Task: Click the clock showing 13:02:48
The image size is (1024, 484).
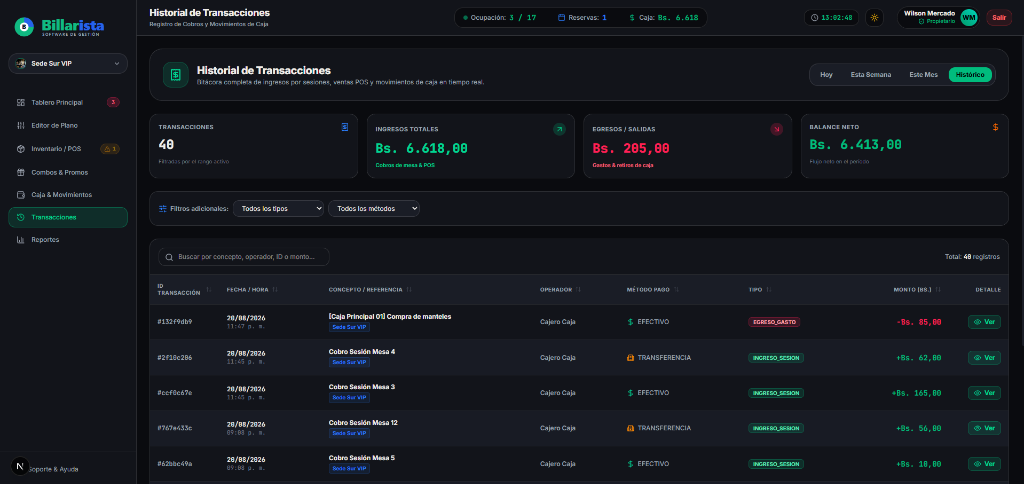Action: coord(831,18)
